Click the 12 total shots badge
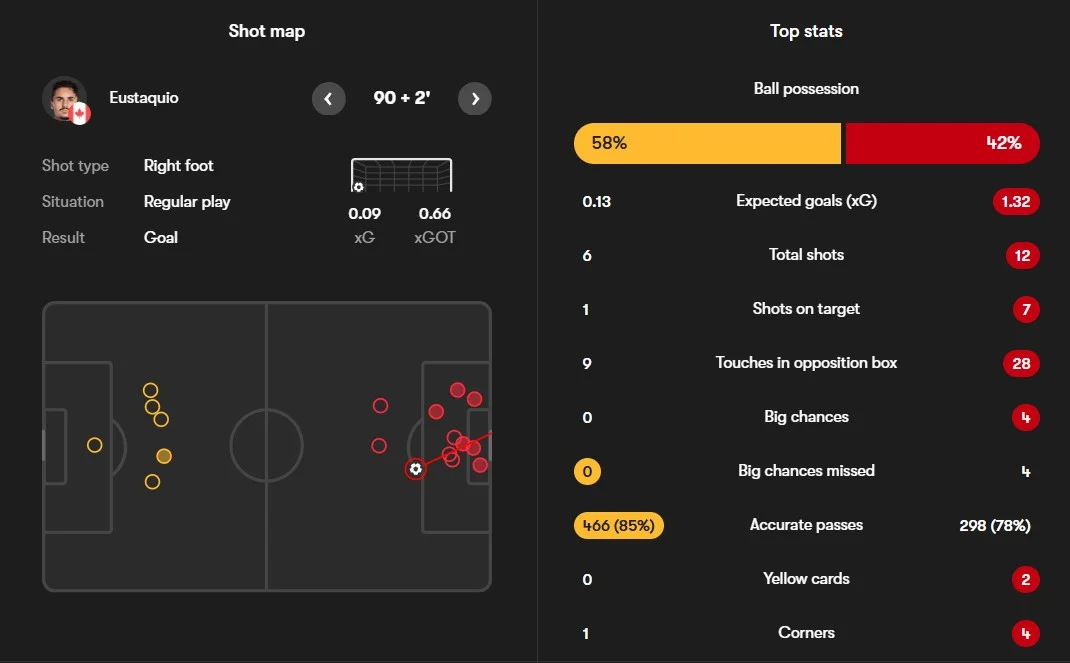Viewport: 1070px width, 663px height. click(x=1022, y=255)
